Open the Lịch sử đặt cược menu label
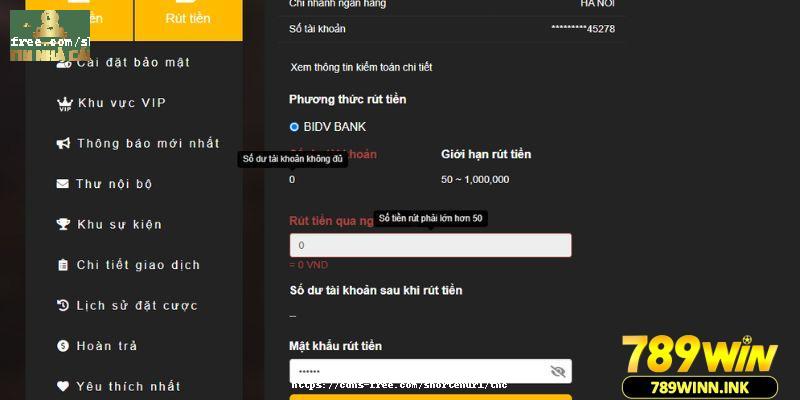Image resolution: width=800 pixels, height=400 pixels. point(137,306)
